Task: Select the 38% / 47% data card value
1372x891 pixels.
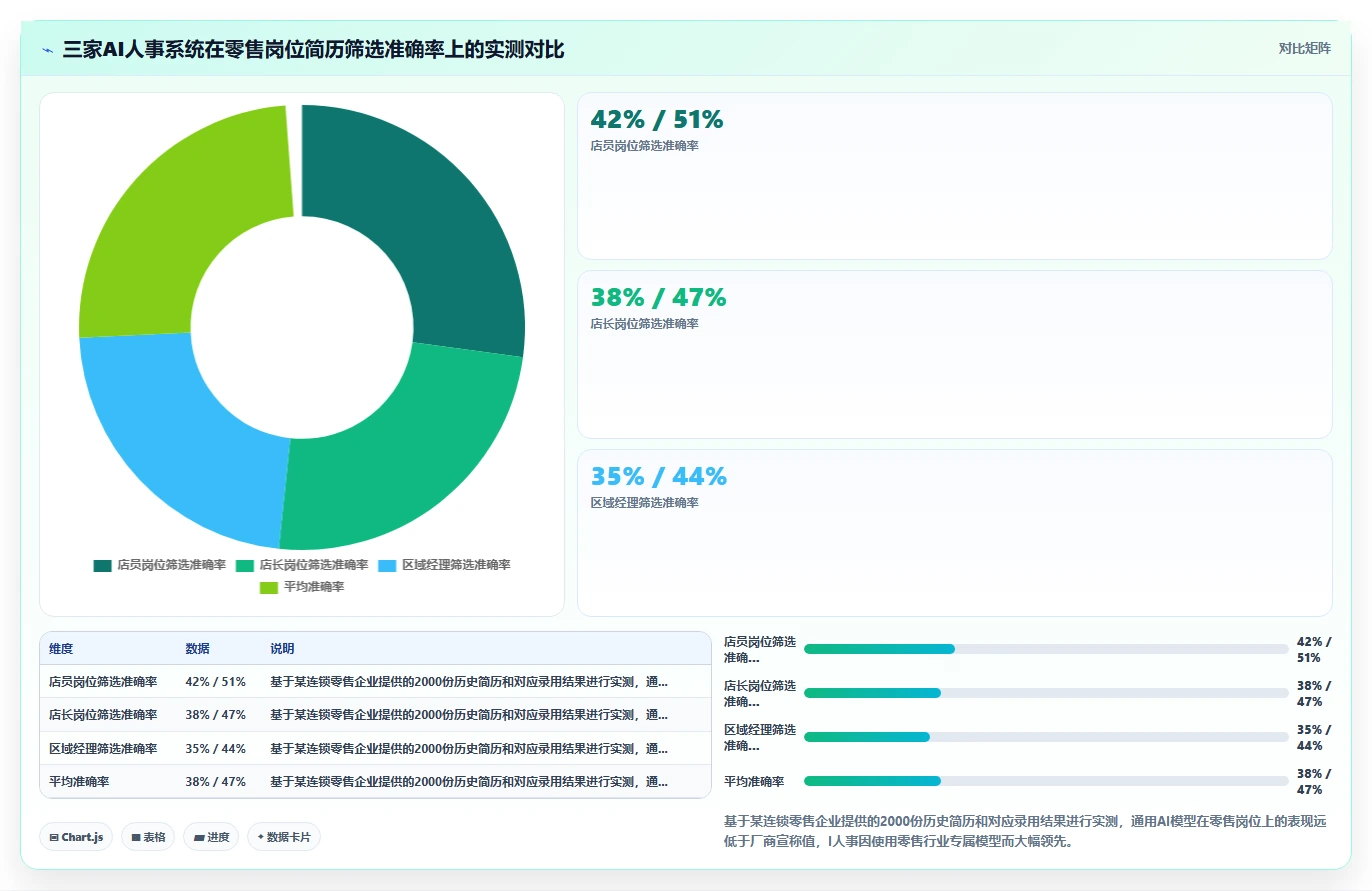Action: pos(659,298)
